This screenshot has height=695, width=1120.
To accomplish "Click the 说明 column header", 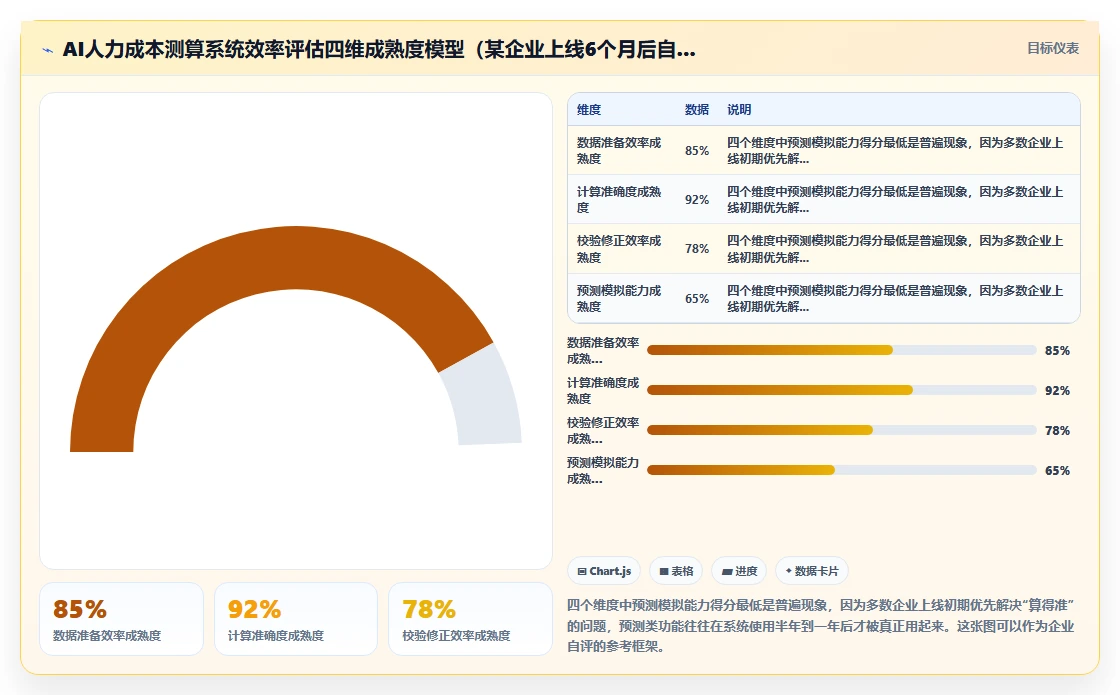I will click(x=739, y=110).
